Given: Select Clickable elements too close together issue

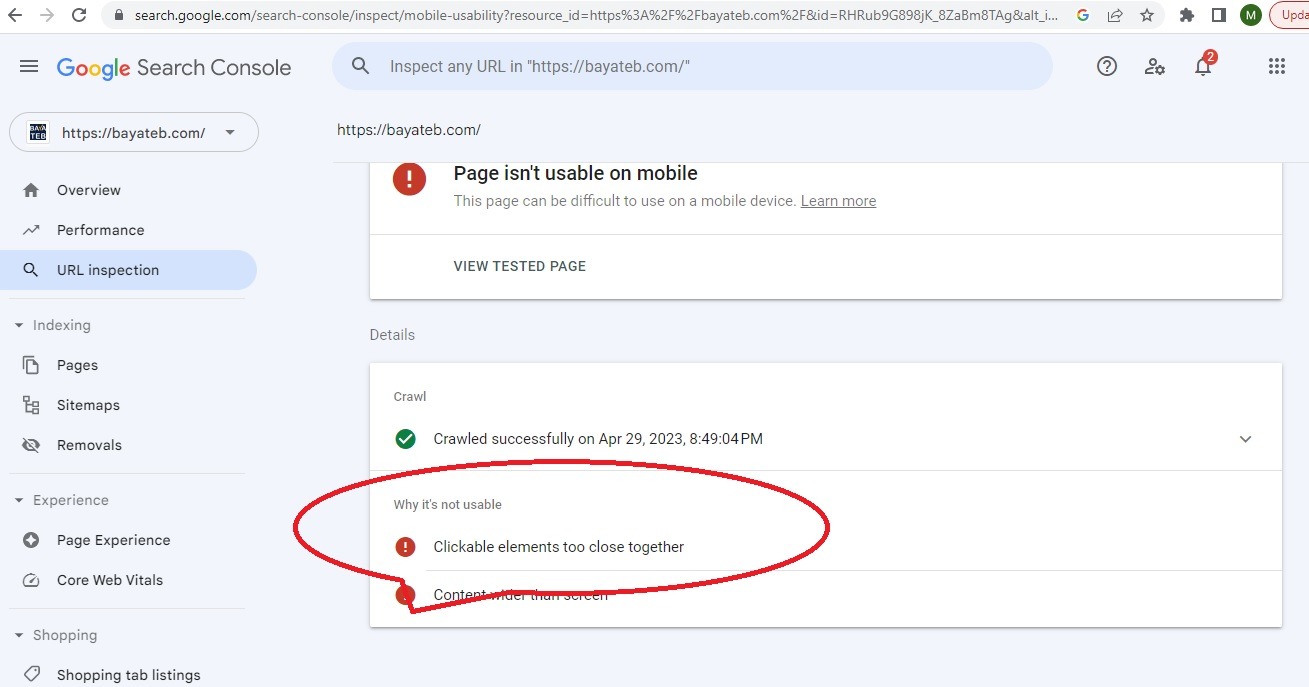Looking at the screenshot, I should 558,547.
